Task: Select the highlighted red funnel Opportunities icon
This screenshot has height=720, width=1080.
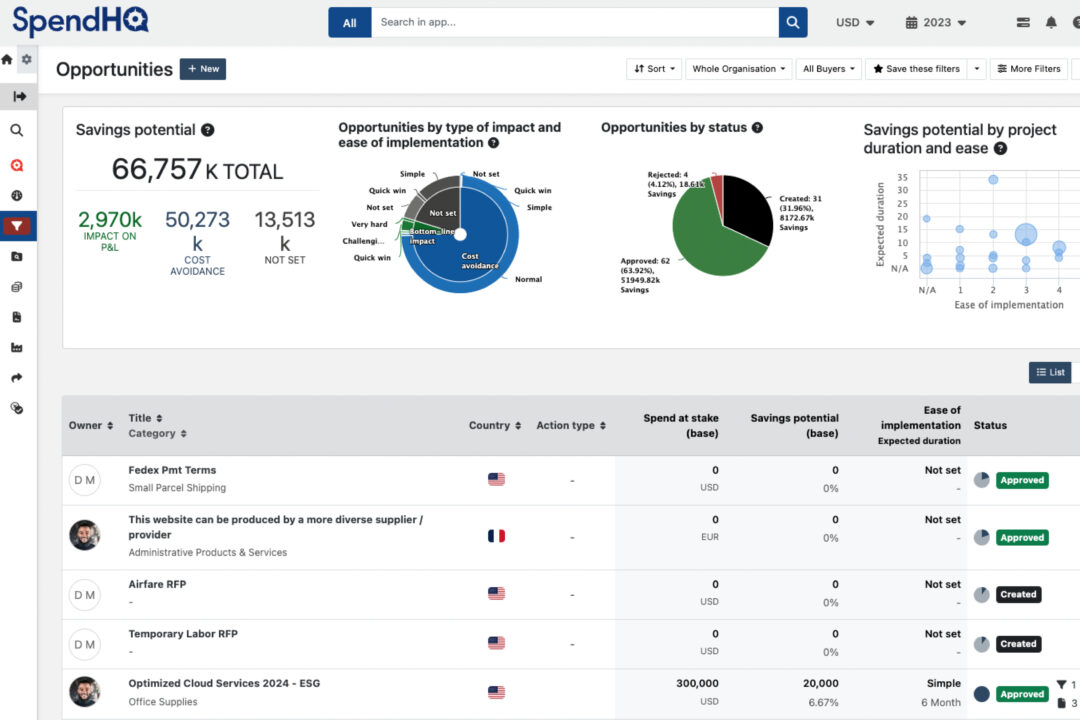Action: [17, 225]
